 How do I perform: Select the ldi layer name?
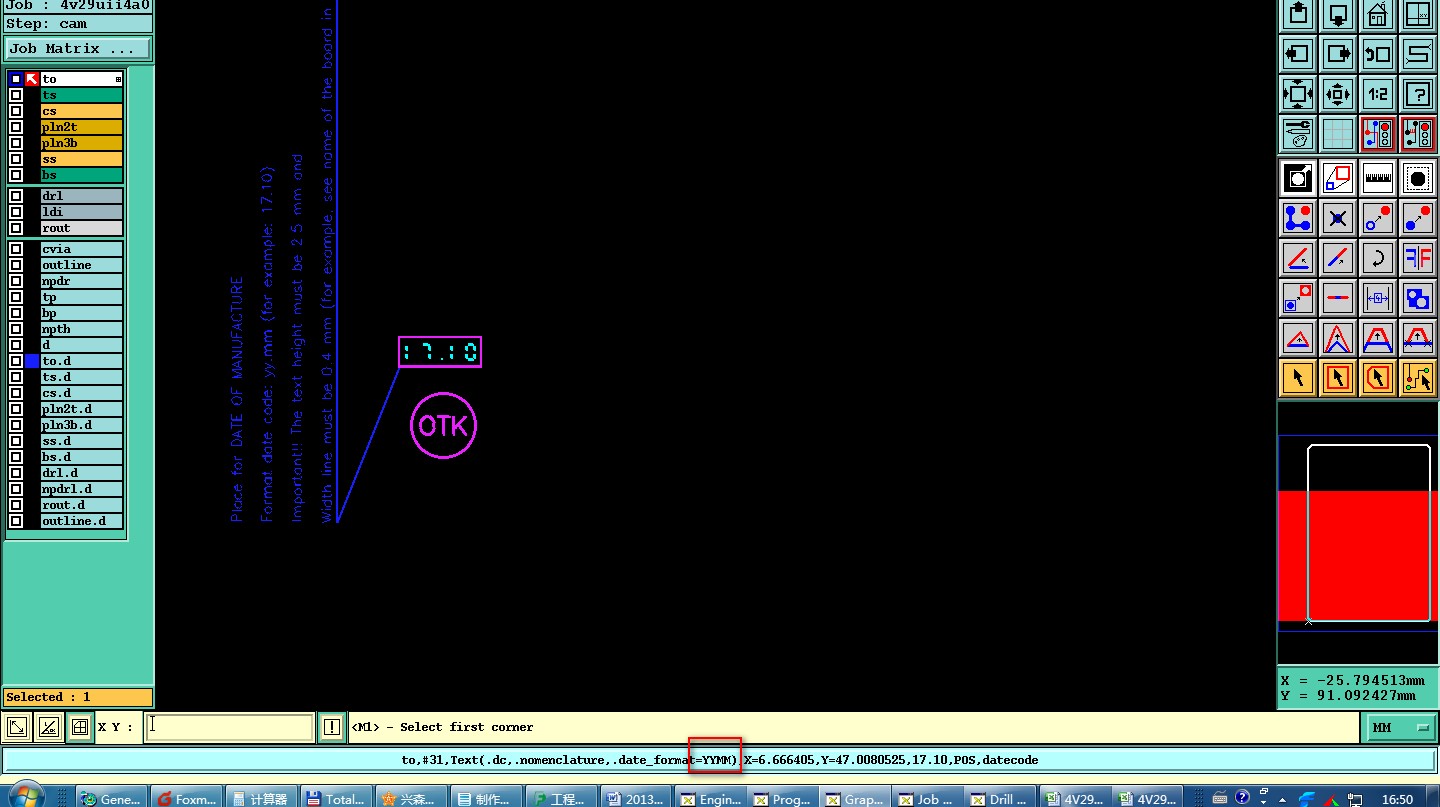point(82,212)
